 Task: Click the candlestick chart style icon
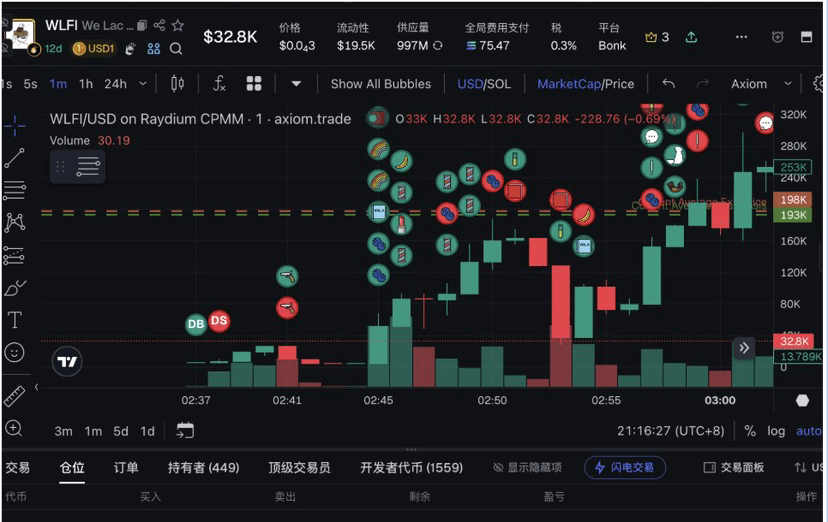click(178, 83)
